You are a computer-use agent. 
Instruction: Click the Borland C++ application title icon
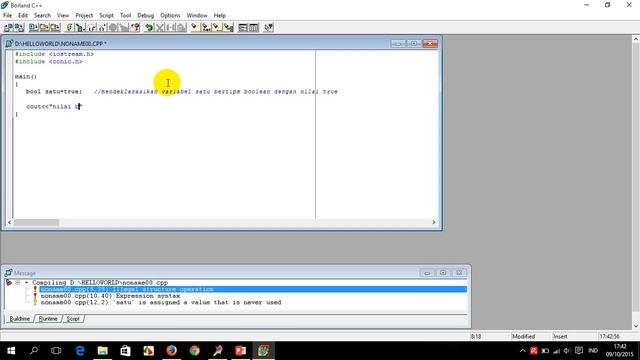[4, 5]
